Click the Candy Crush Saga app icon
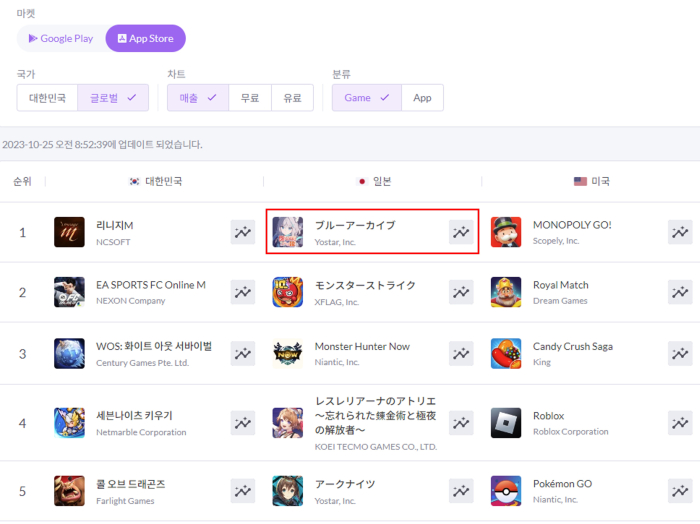Viewport: 700px width, 524px height. [506, 353]
